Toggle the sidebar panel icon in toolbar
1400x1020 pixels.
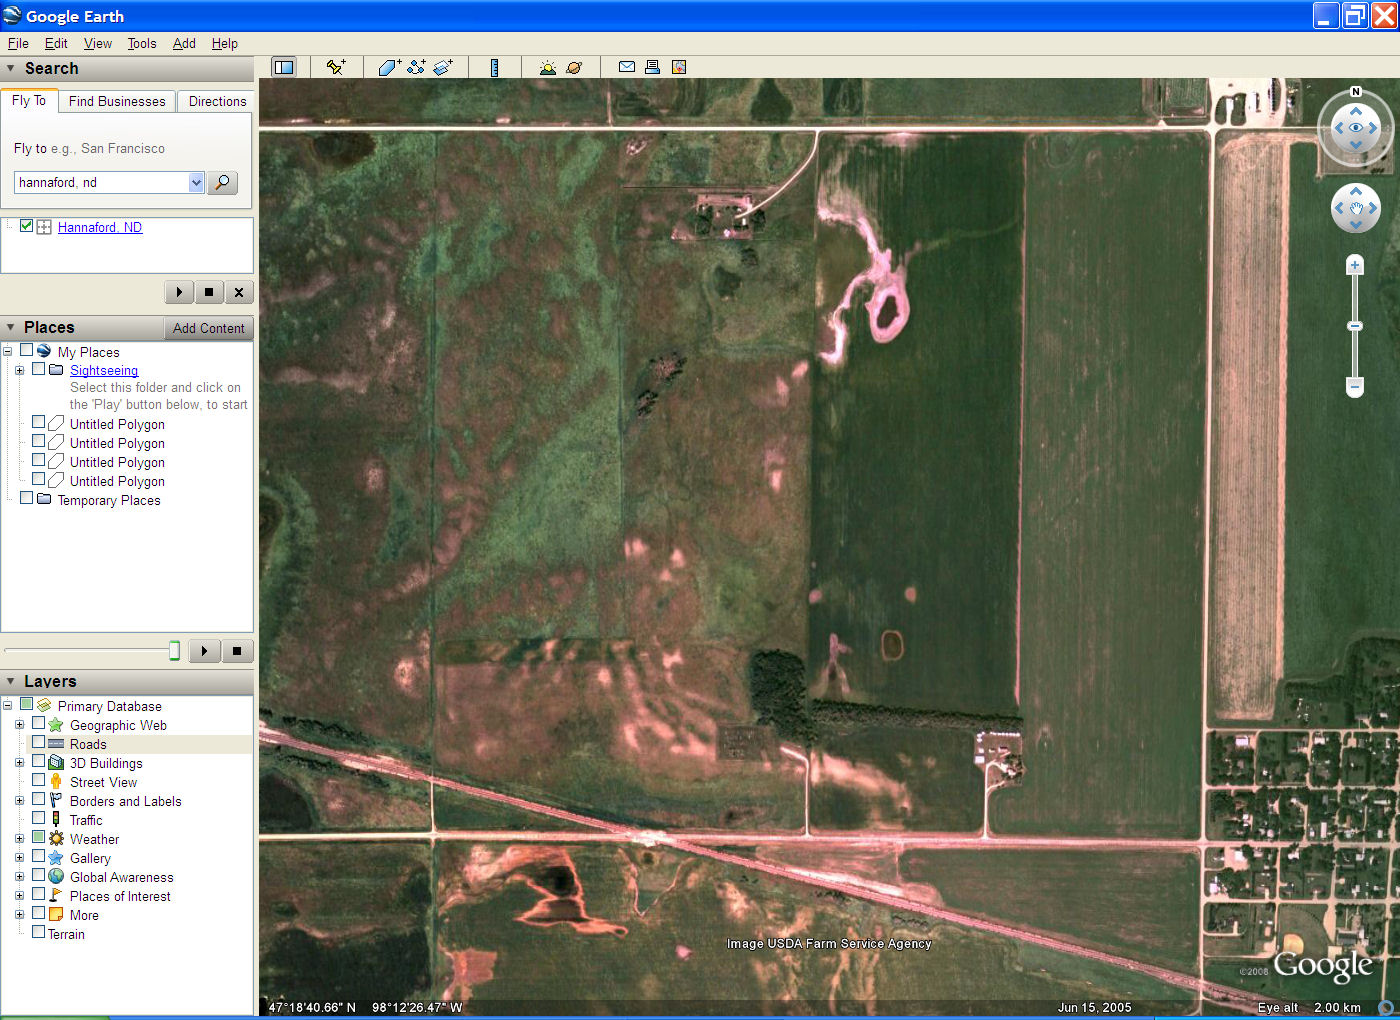pyautogui.click(x=284, y=67)
